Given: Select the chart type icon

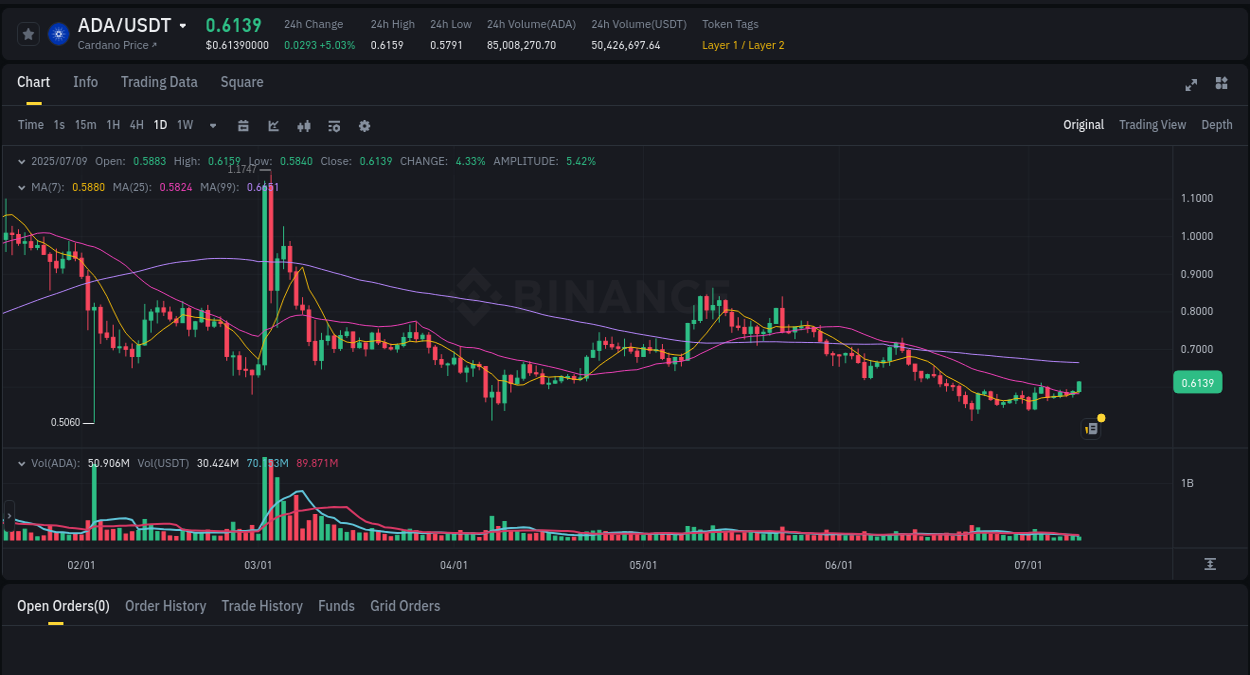Looking at the screenshot, I should 272,125.
